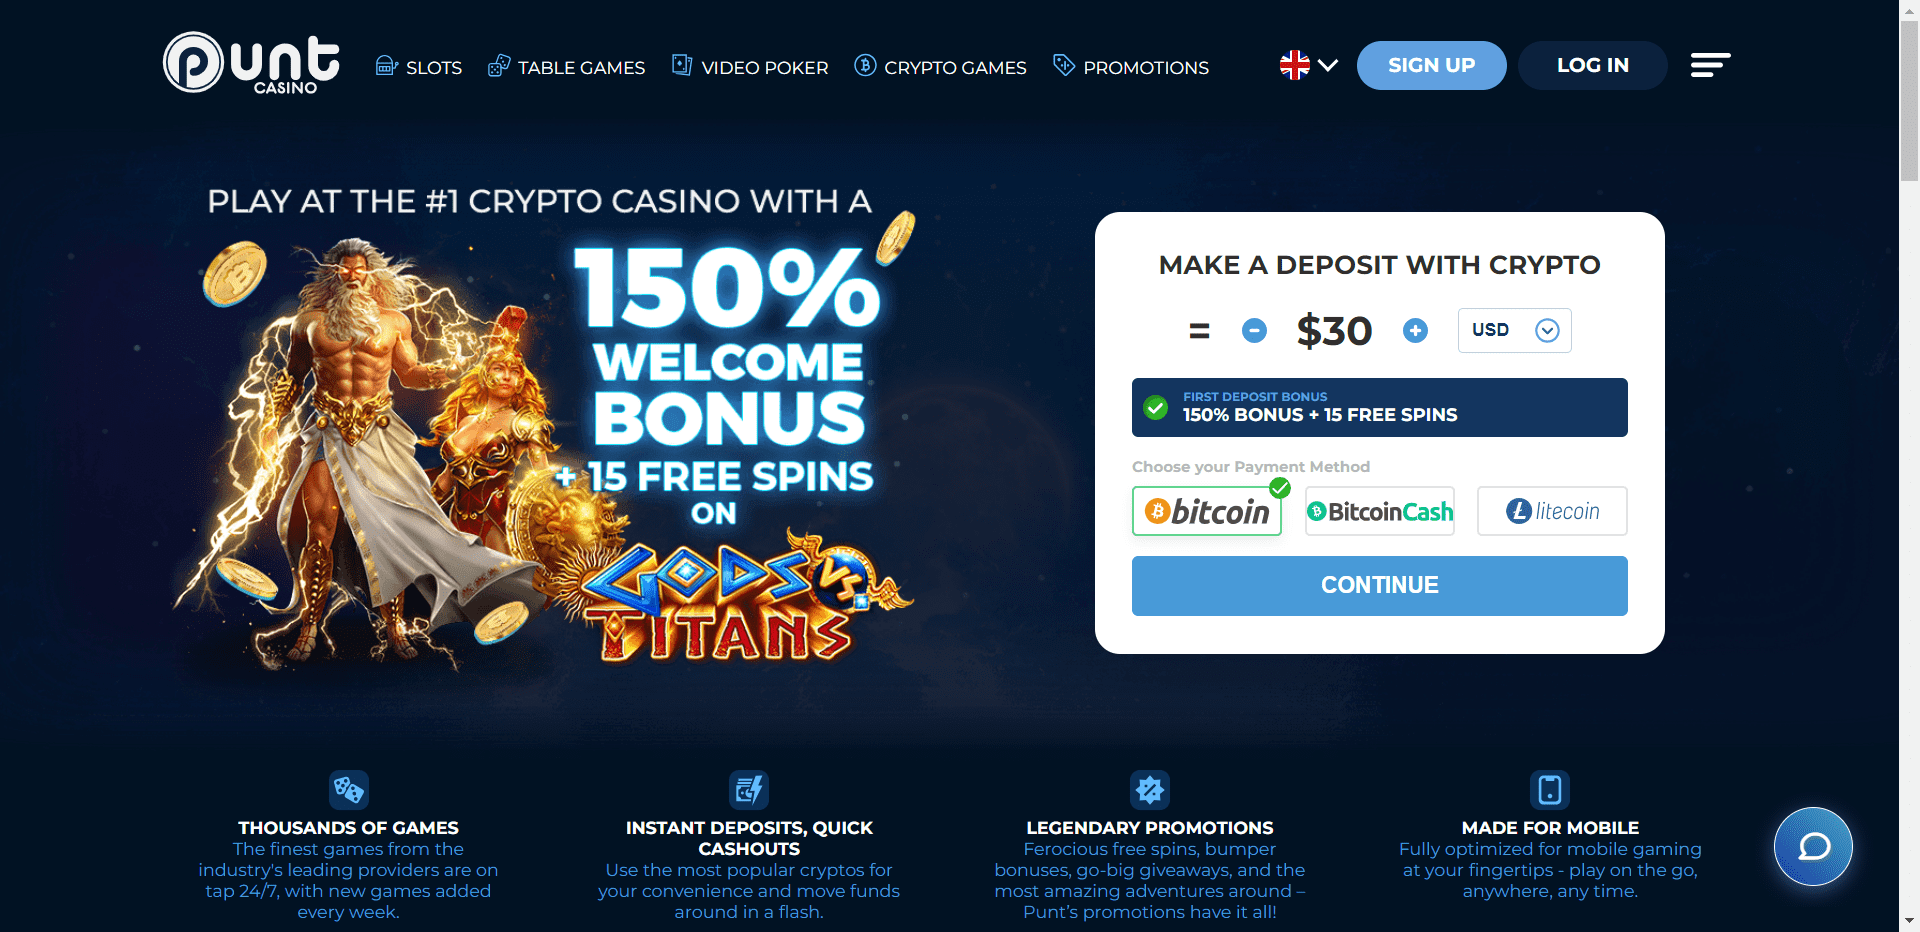Image resolution: width=1920 pixels, height=932 pixels.
Task: Click the Instant Deposits feature icon
Action: (x=749, y=790)
